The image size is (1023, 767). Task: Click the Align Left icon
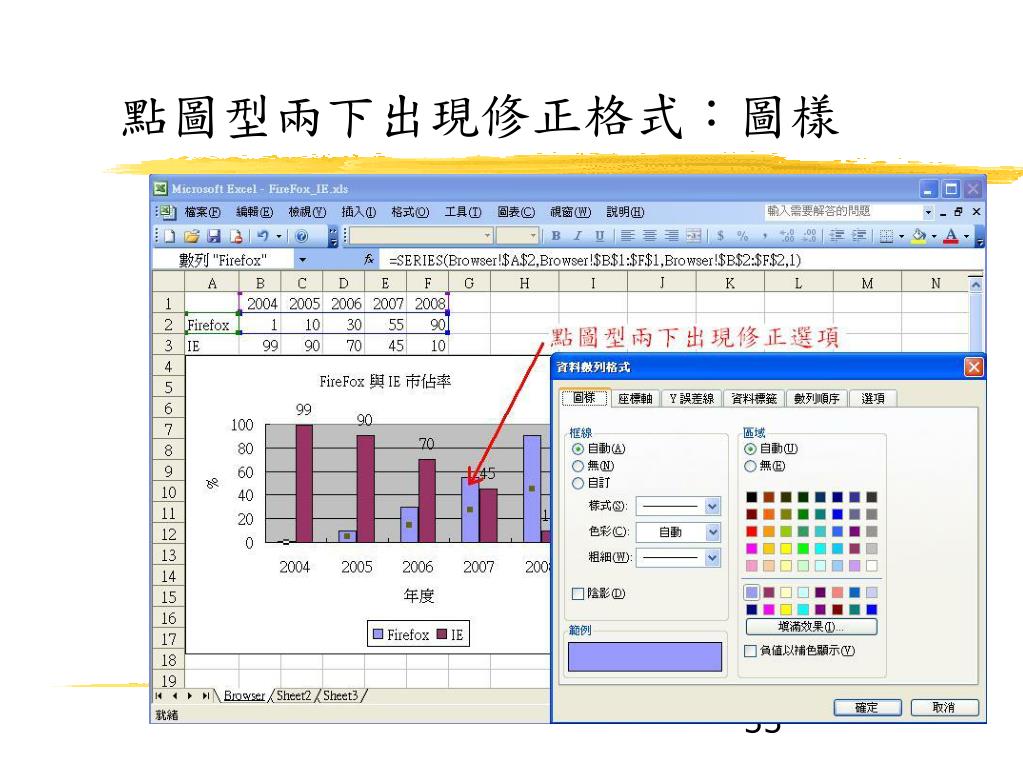[627, 236]
